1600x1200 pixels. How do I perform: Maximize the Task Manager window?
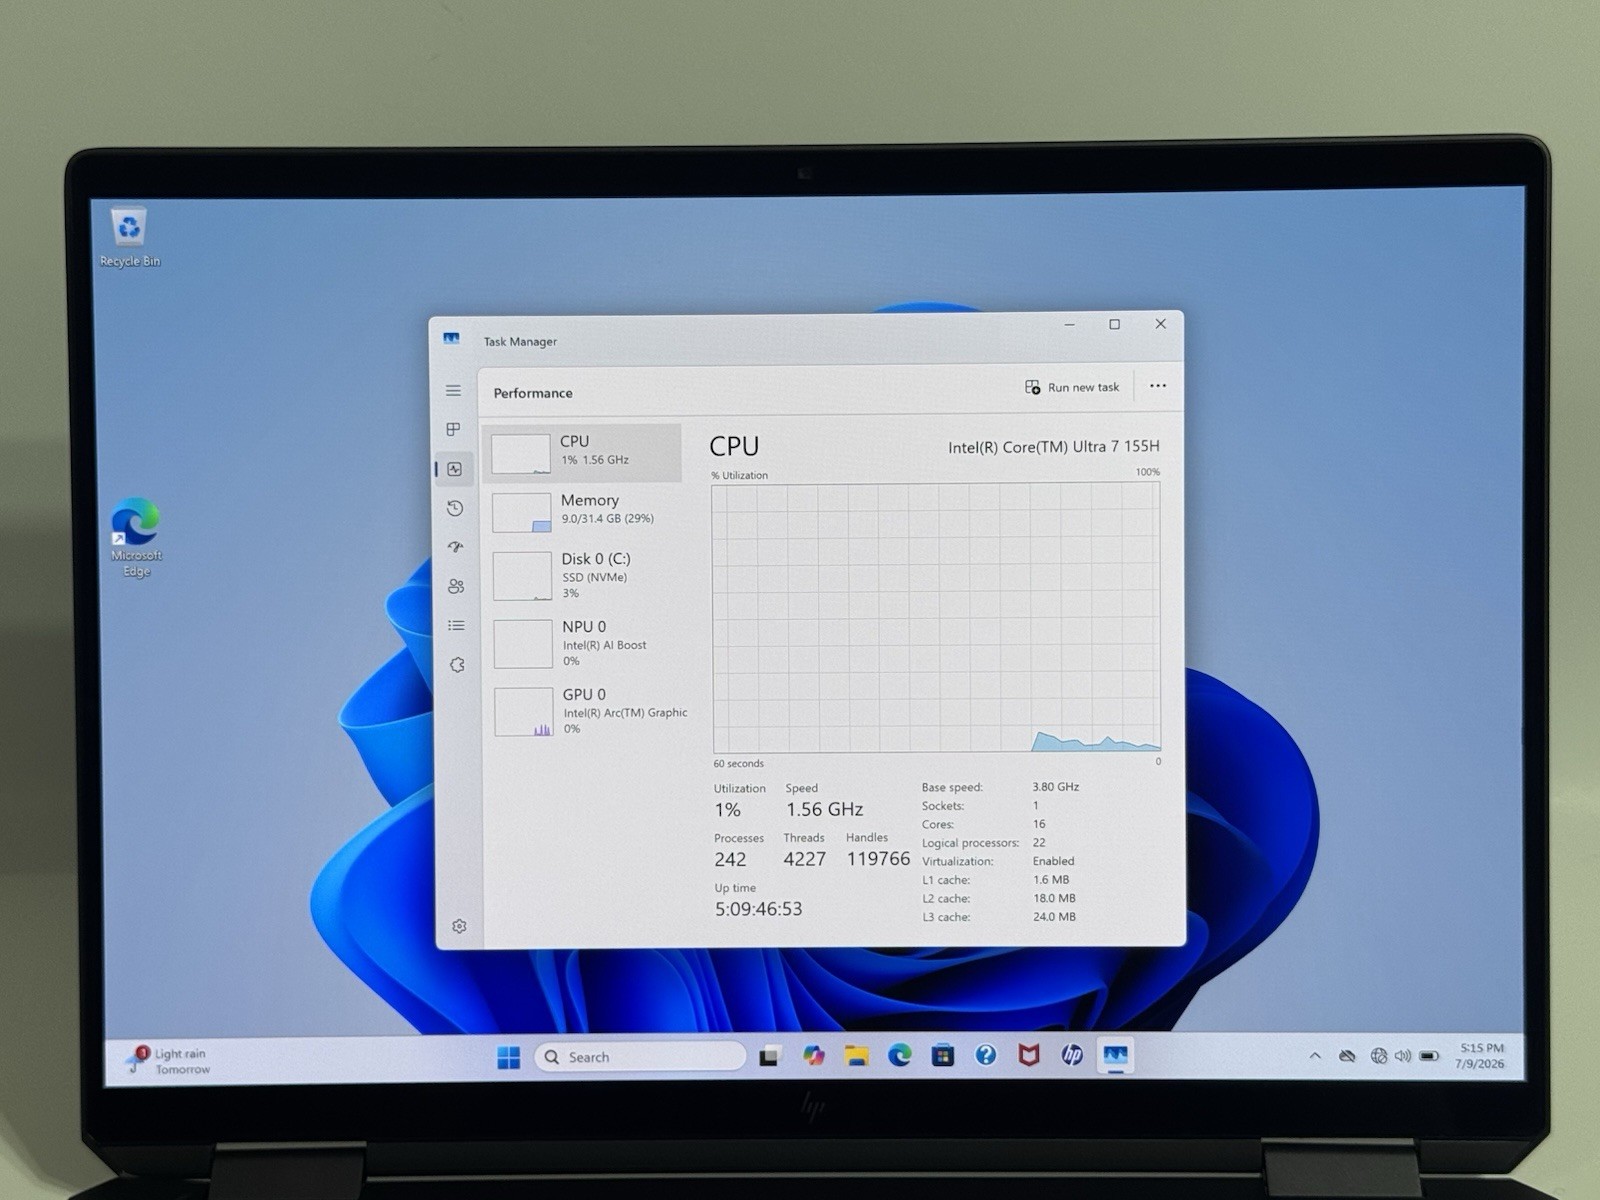[x=1114, y=324]
